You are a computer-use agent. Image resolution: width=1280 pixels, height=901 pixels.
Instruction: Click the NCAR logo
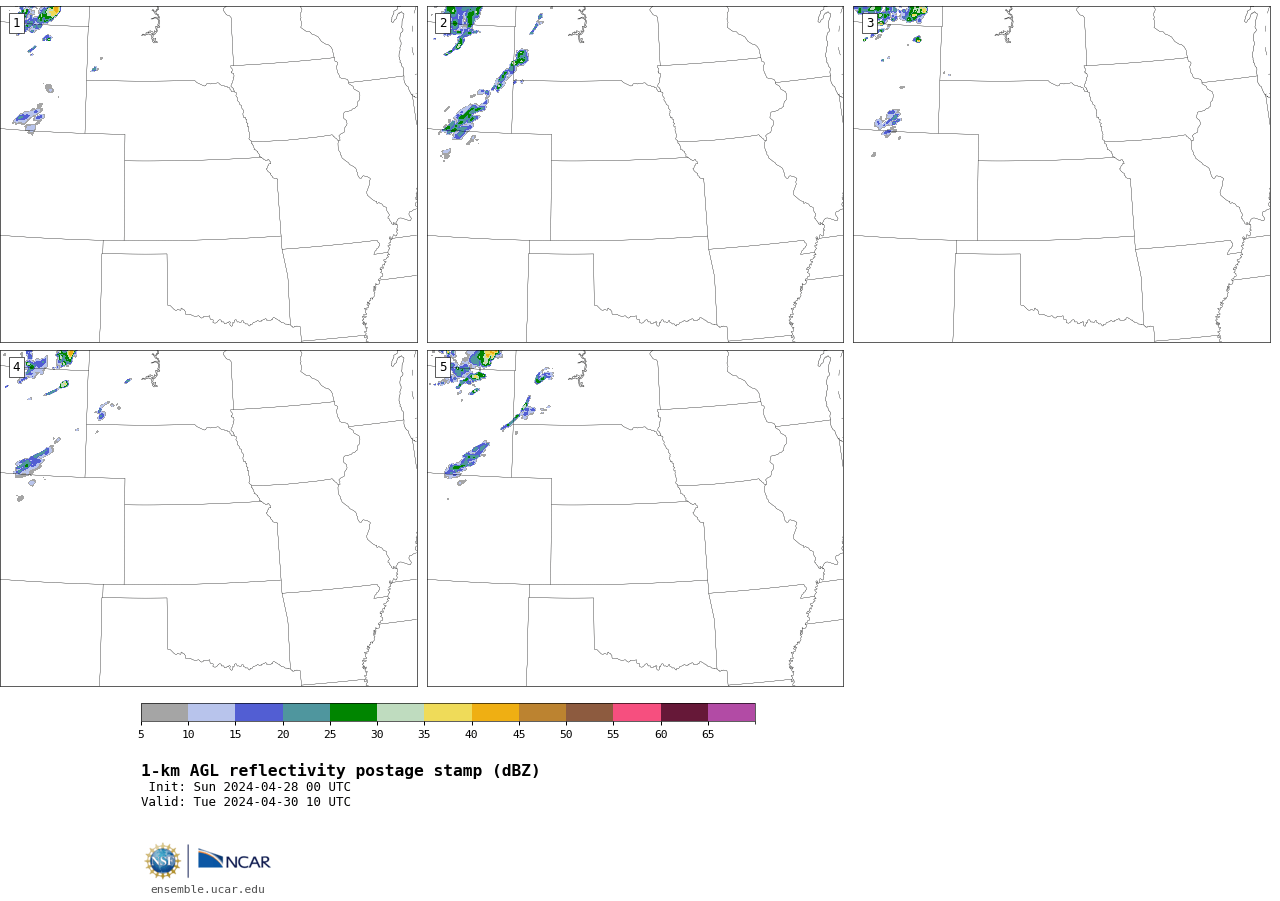point(234,860)
